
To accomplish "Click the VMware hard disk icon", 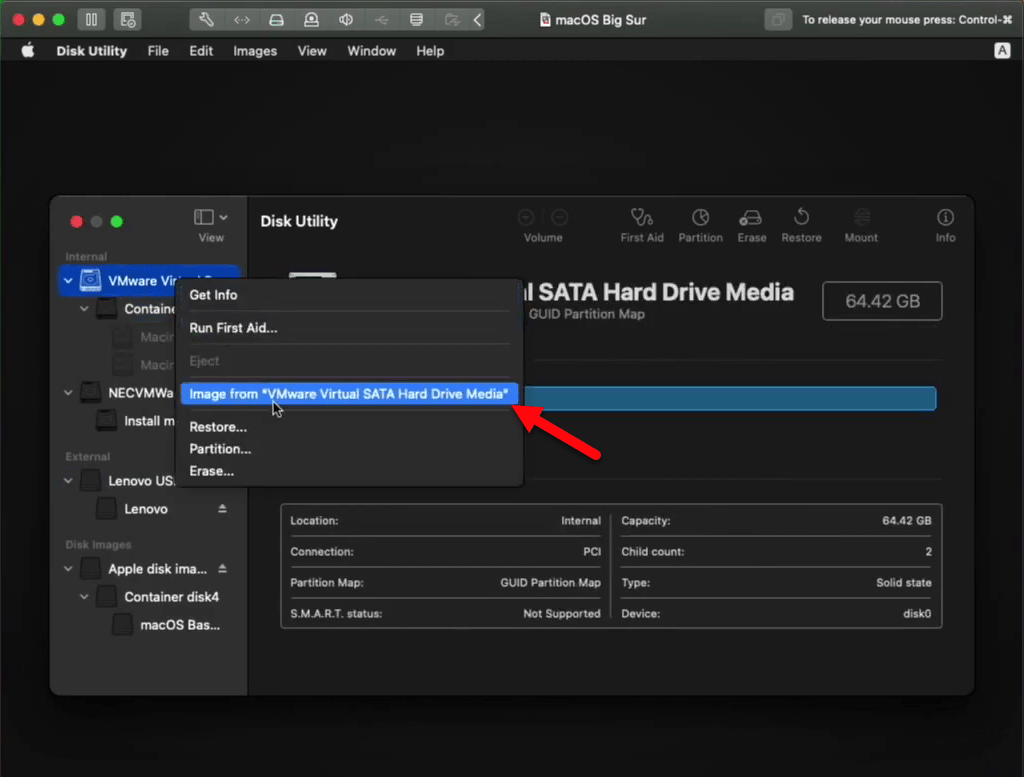I will coord(276,20).
